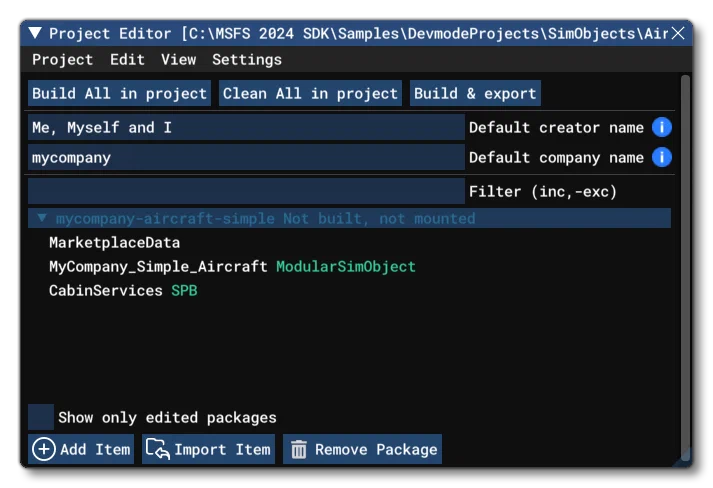Select MyCompany_Simple_Aircraft ModularSimObject item
The height and width of the screenshot is (488, 713).
pos(232,267)
